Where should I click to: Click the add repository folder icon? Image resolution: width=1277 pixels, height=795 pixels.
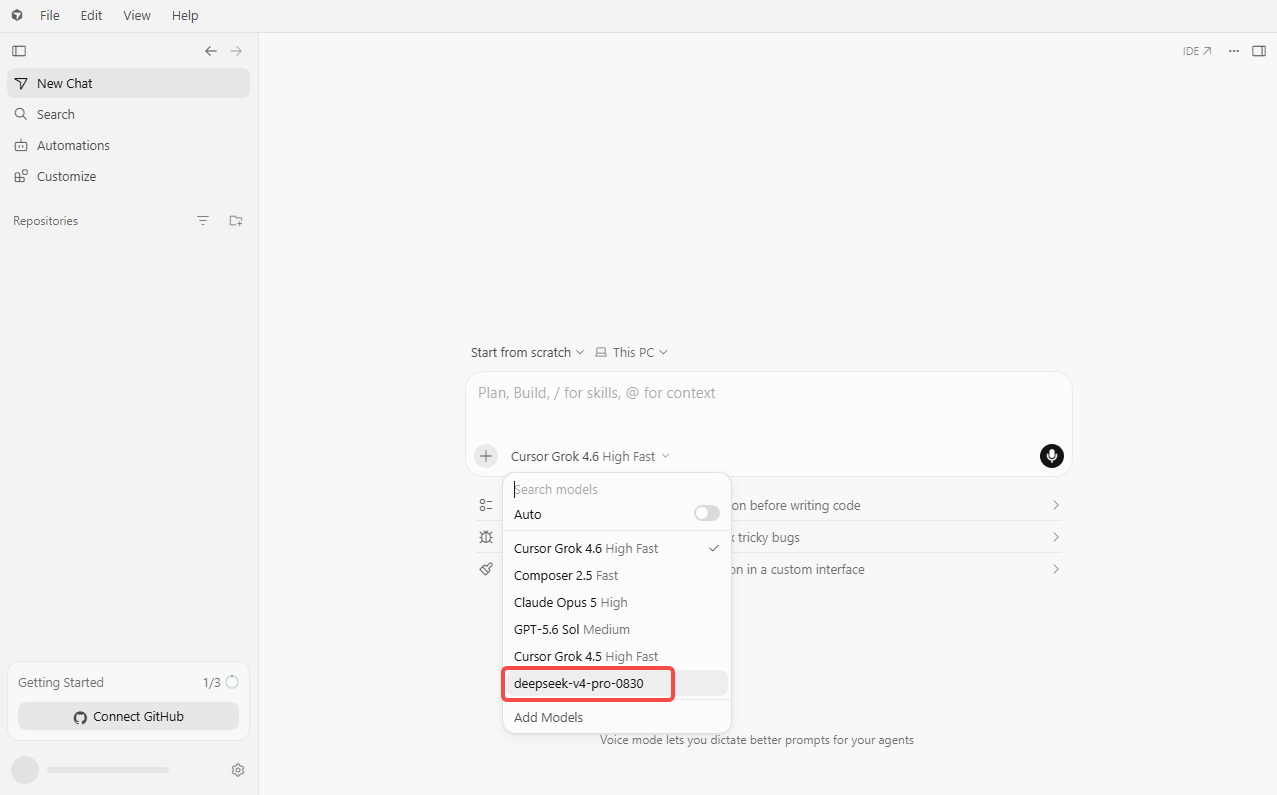(236, 221)
